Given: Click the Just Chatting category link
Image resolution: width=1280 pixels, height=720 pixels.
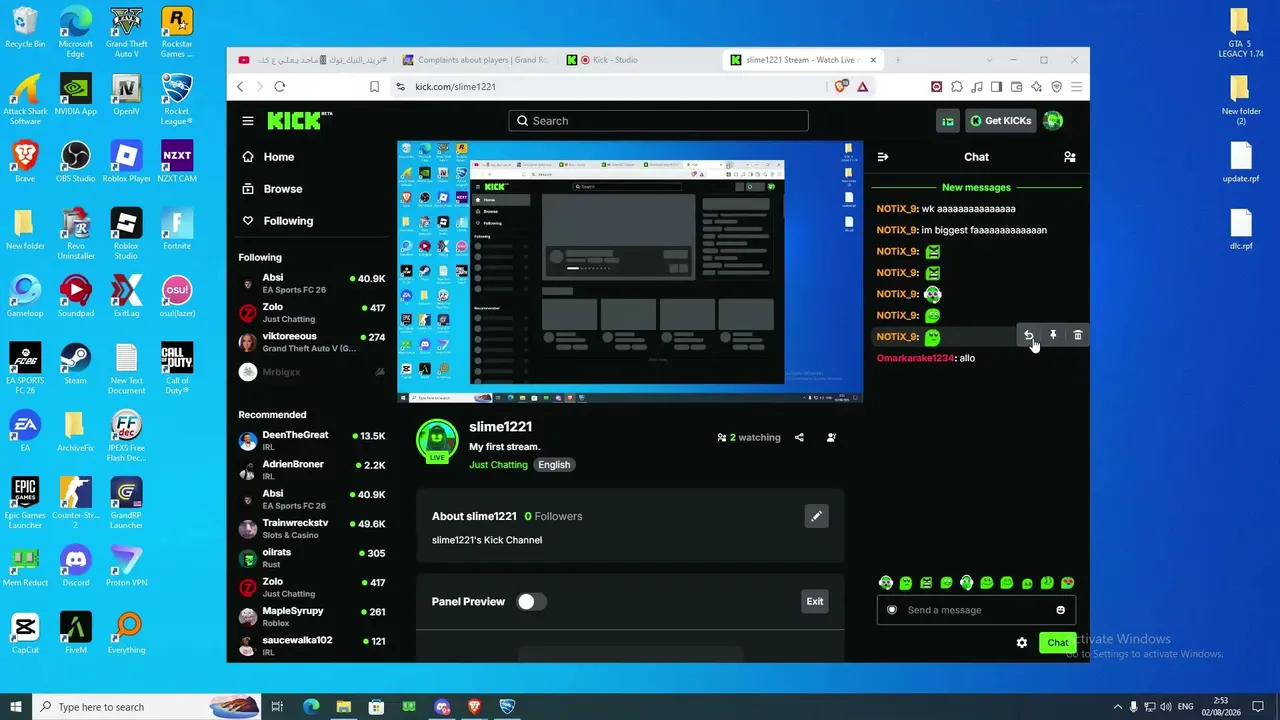Looking at the screenshot, I should pyautogui.click(x=498, y=465).
